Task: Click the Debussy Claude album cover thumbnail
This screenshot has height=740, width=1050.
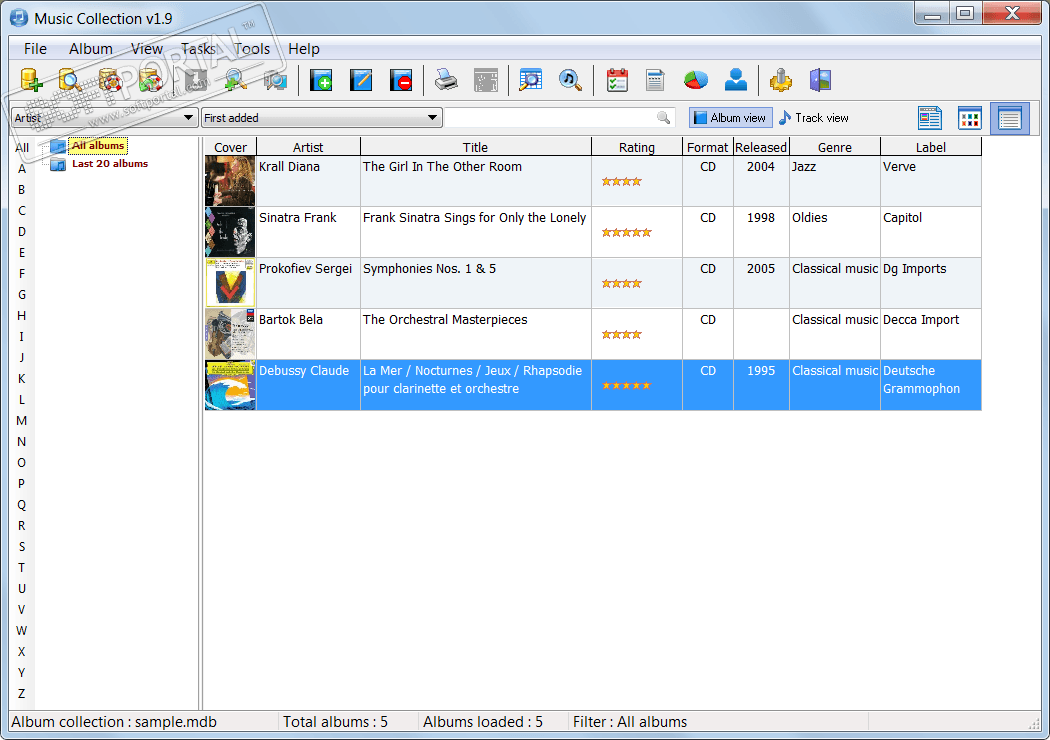Action: 230,385
